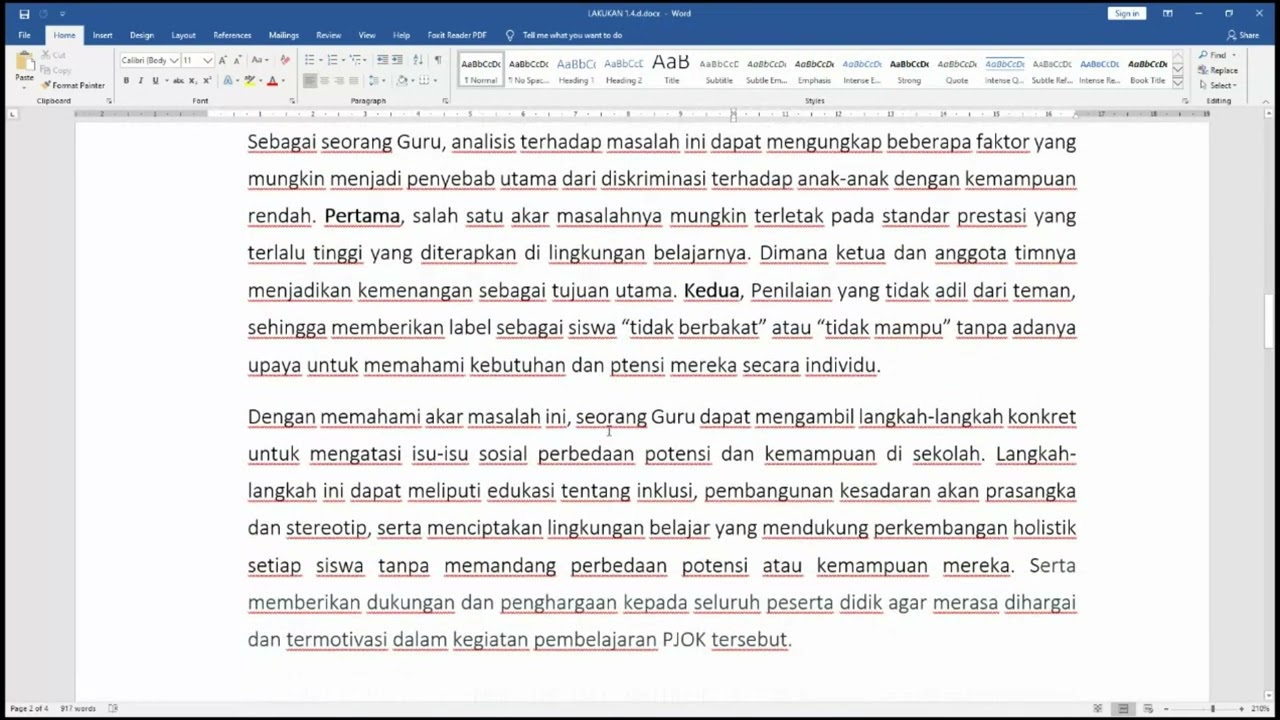Click the Clear All Formatting icon
The image size is (1280, 720).
tap(285, 60)
